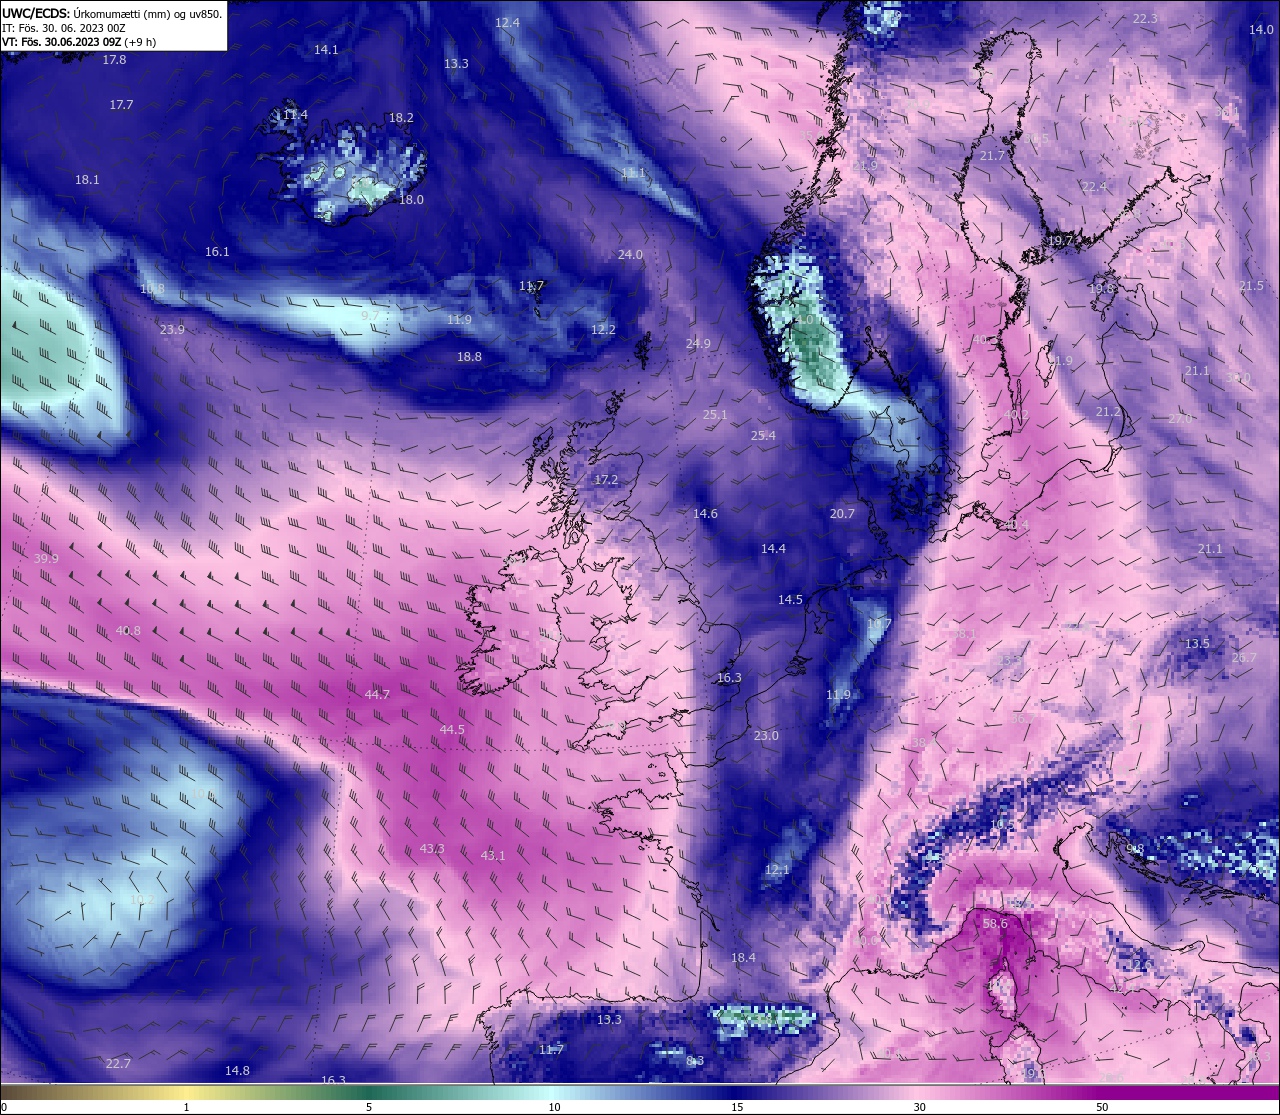The image size is (1280, 1115).
Task: Click the 43.1 value over the Atlantic
Action: point(493,856)
